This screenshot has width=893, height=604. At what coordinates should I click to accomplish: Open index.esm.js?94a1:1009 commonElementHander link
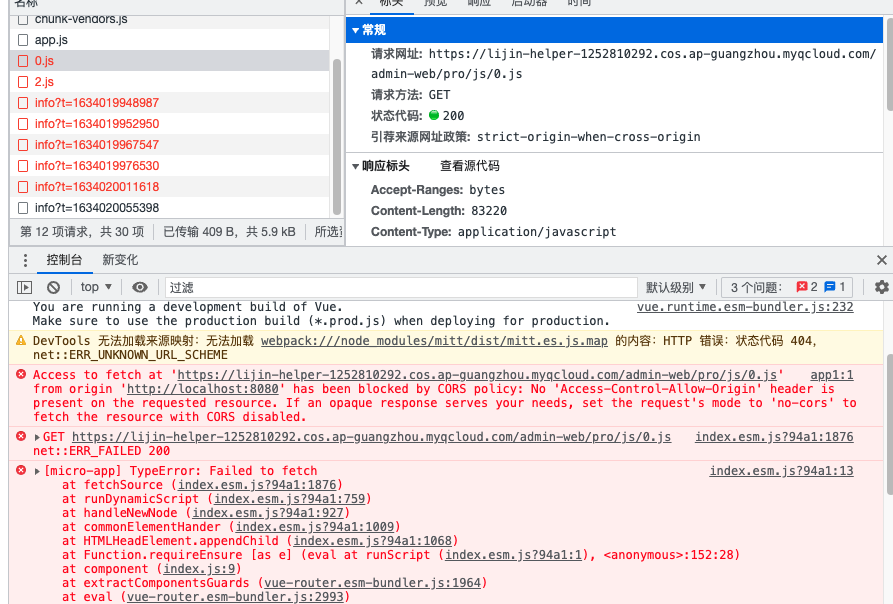point(315,527)
